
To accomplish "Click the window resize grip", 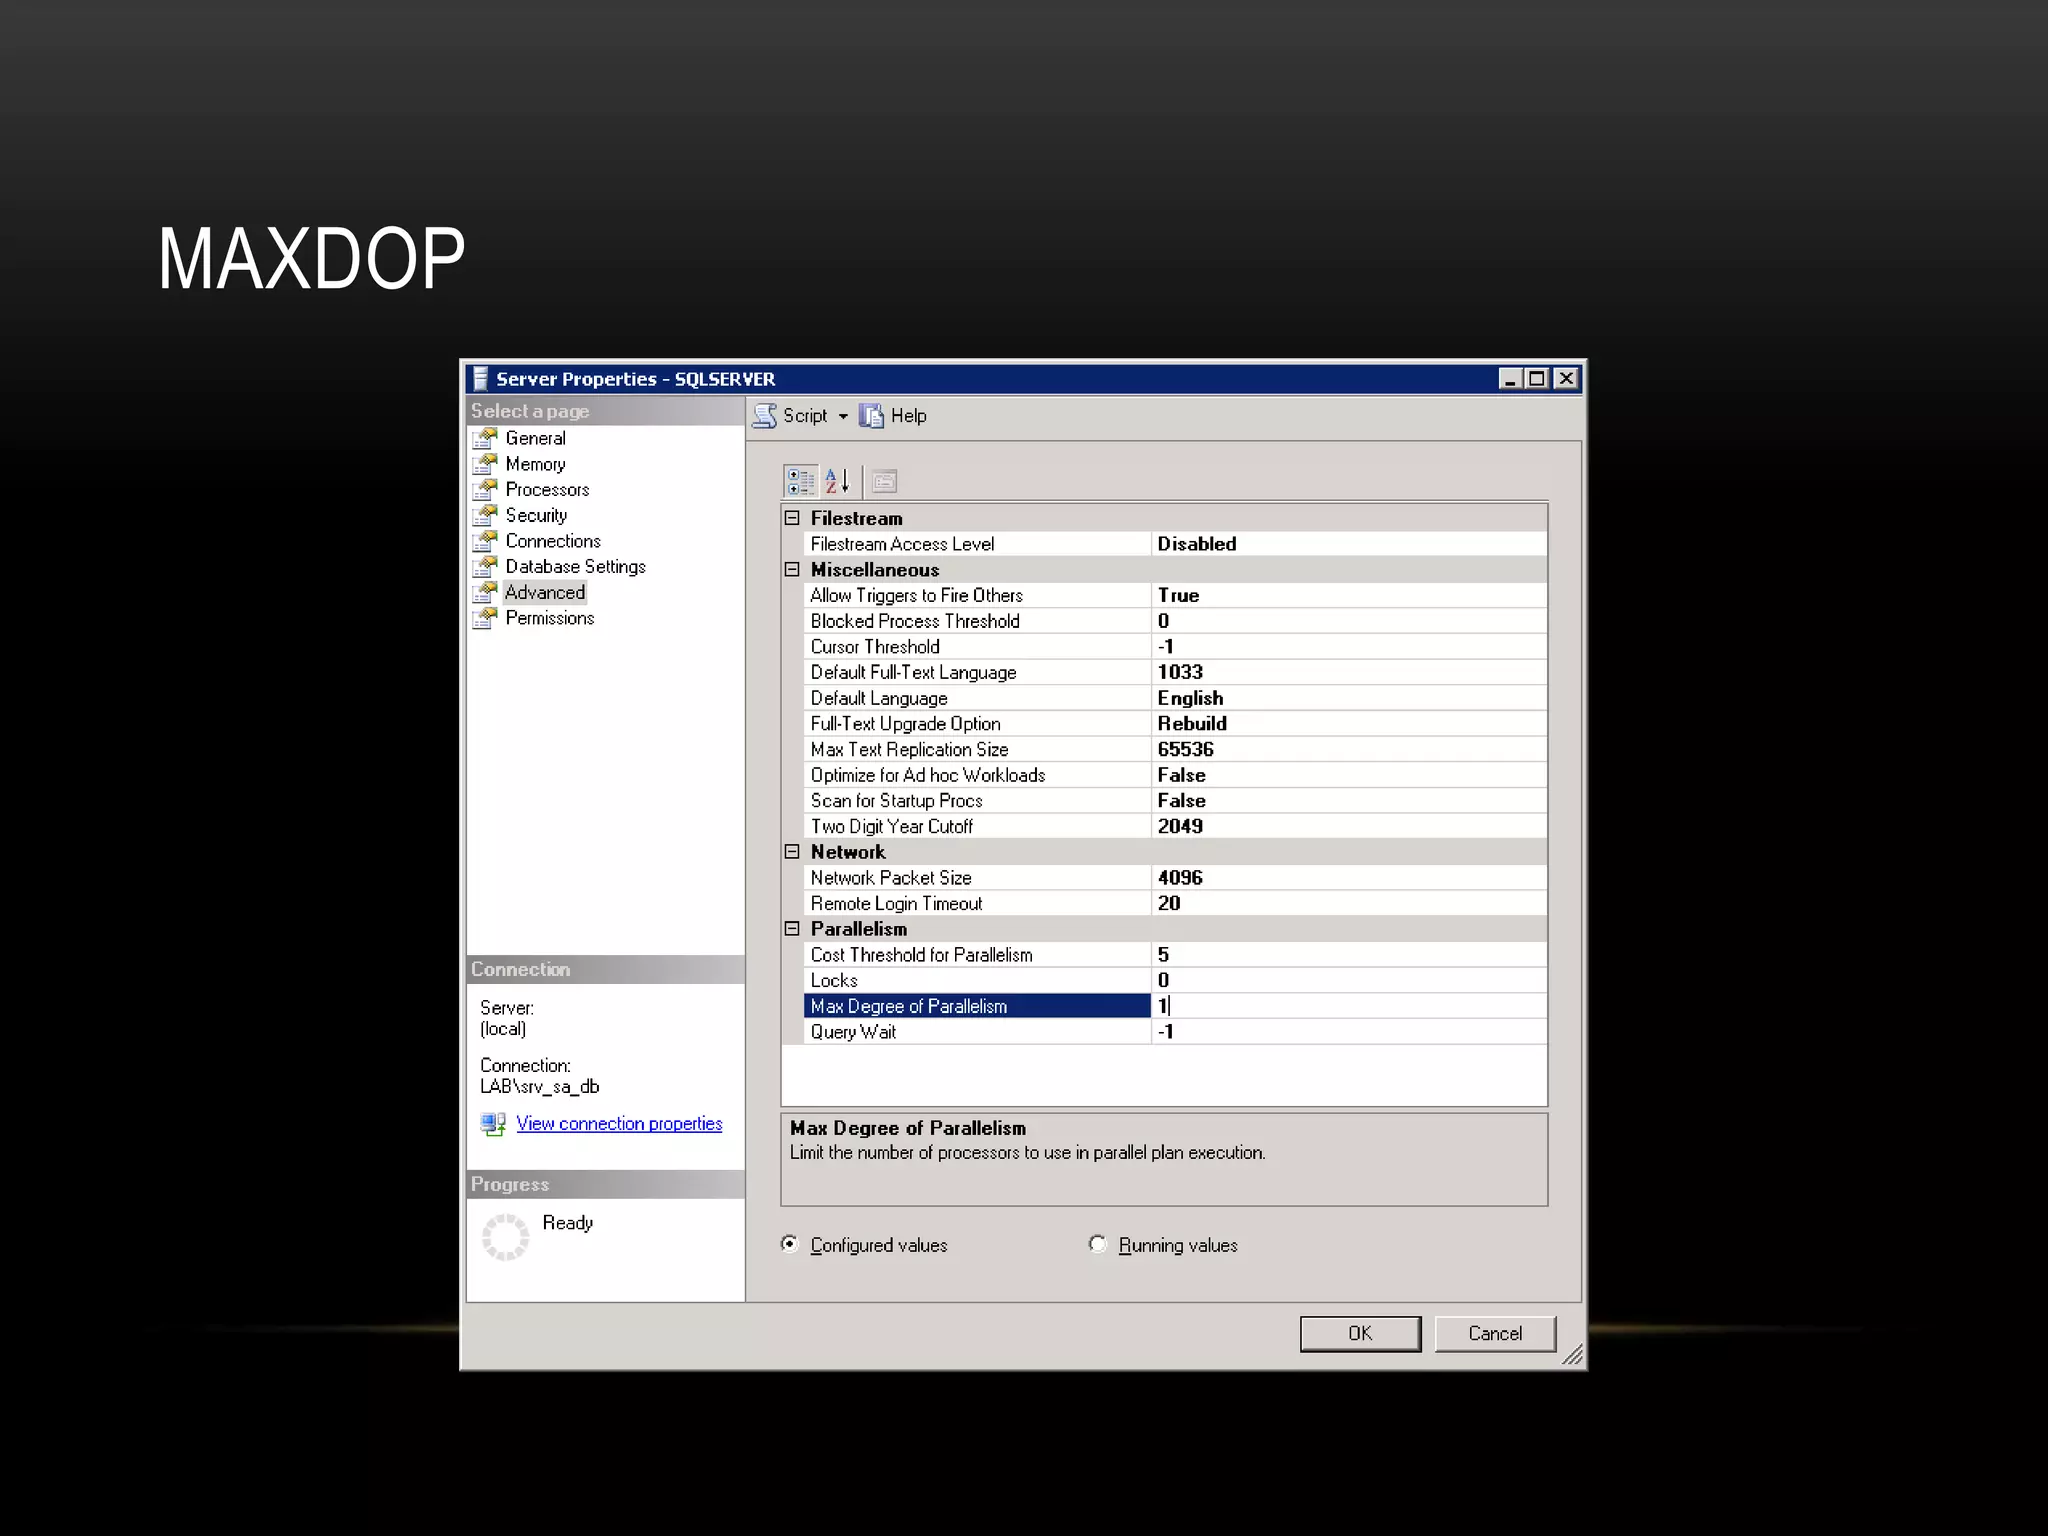I will click(1571, 1354).
